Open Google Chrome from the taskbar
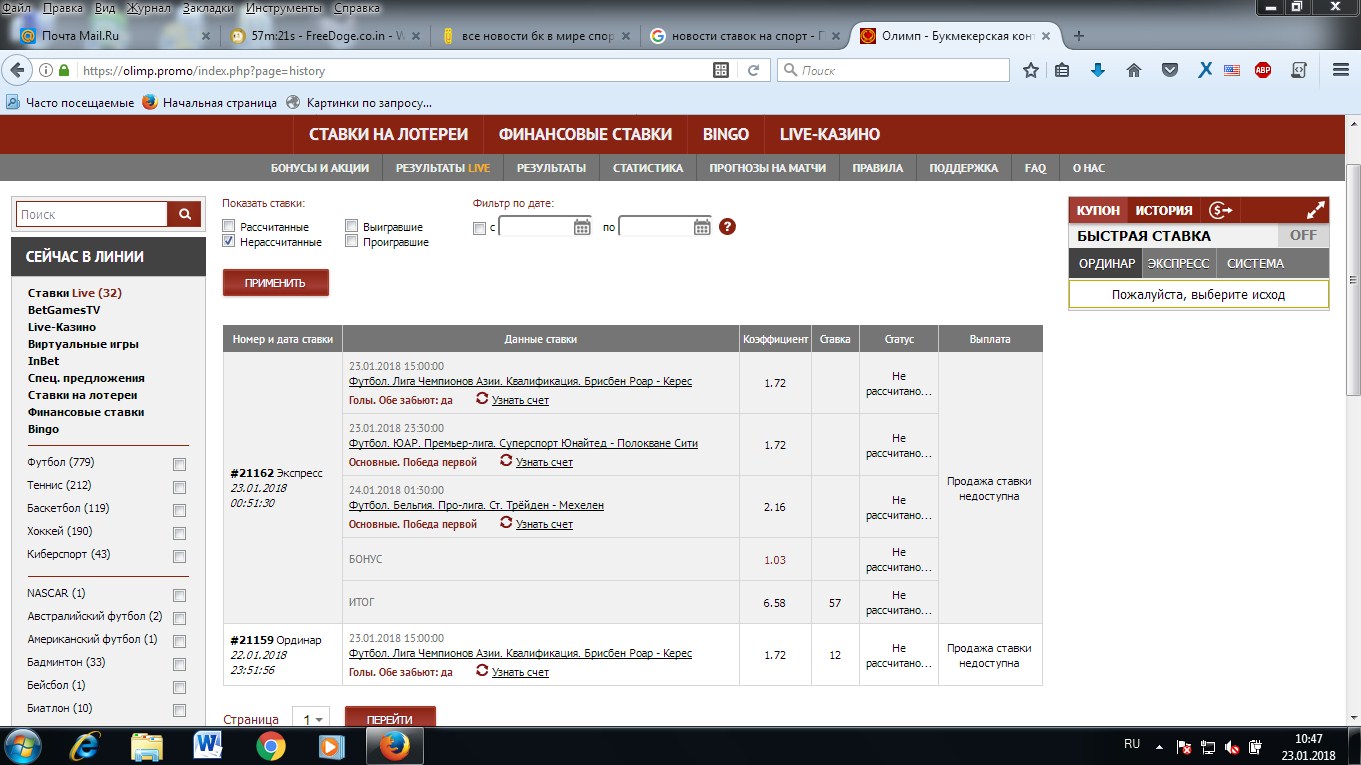 click(270, 746)
